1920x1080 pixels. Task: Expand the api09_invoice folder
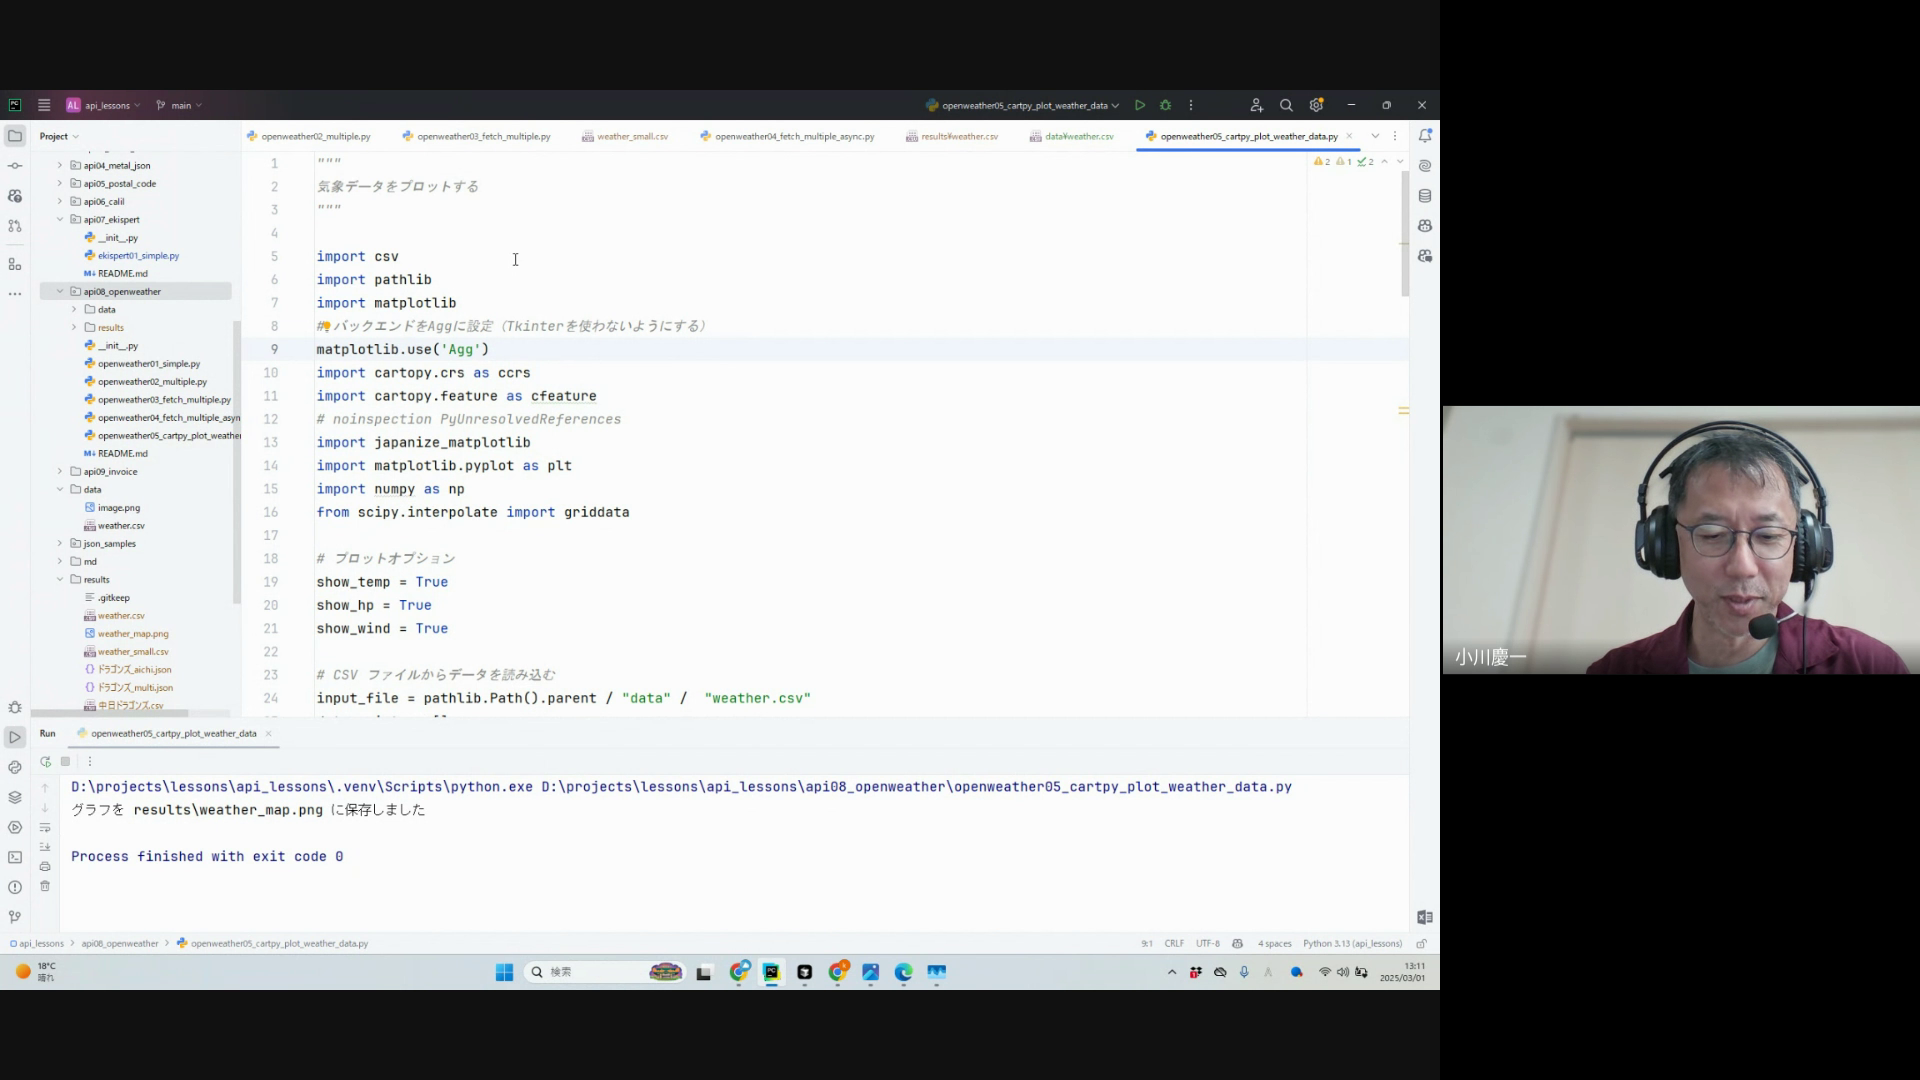(60, 472)
